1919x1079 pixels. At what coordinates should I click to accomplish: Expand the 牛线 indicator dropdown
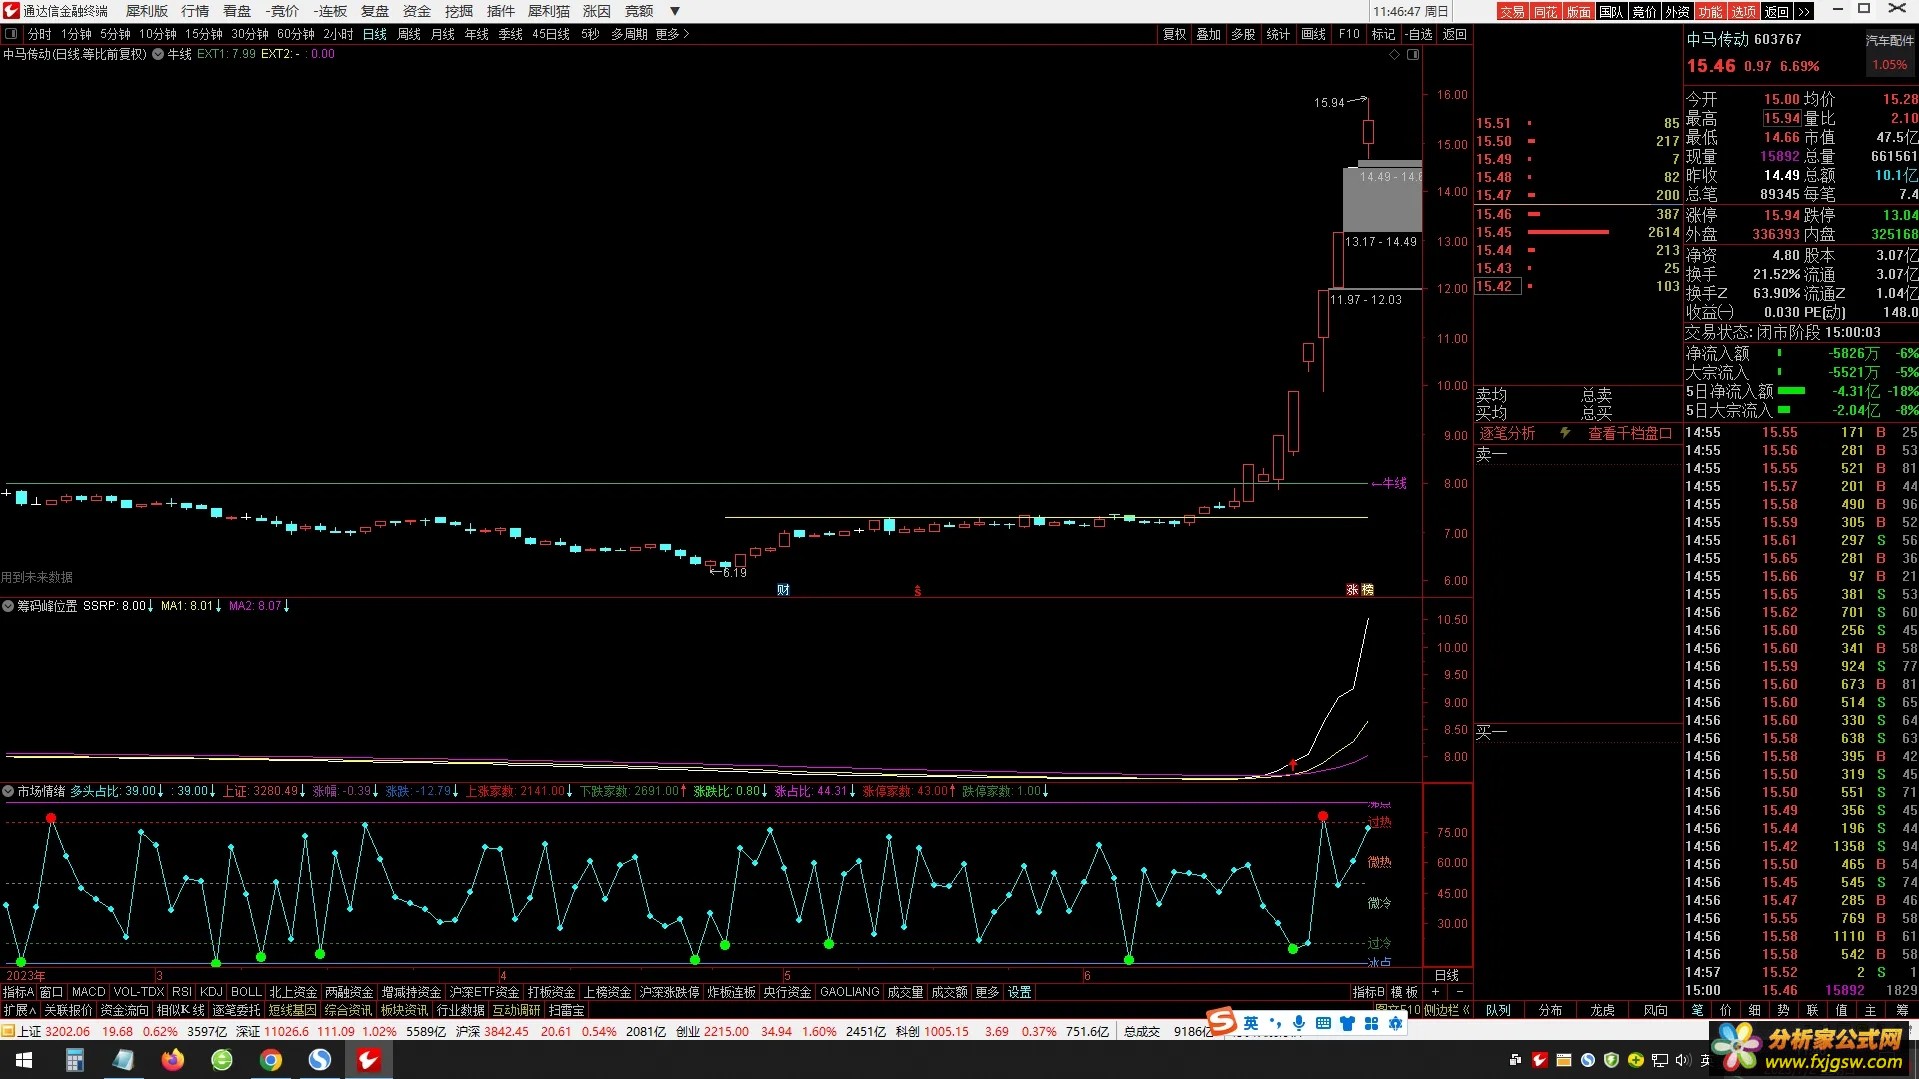pos(158,55)
